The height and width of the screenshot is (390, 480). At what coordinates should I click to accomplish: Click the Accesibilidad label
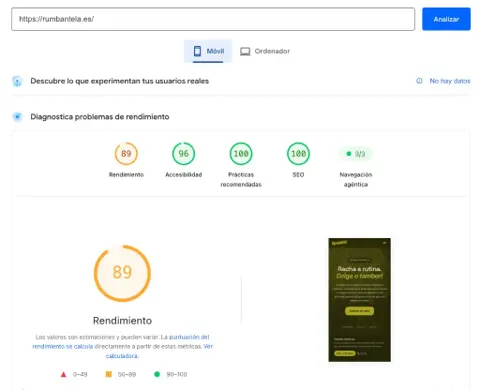184,175
